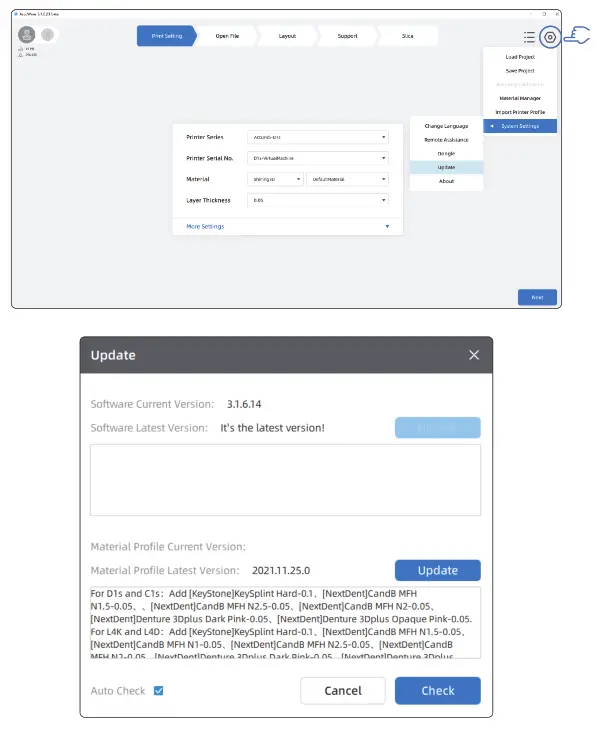Screen dimensions: 600x734
Task: Open Material Manager from the menu
Action: click(x=520, y=98)
